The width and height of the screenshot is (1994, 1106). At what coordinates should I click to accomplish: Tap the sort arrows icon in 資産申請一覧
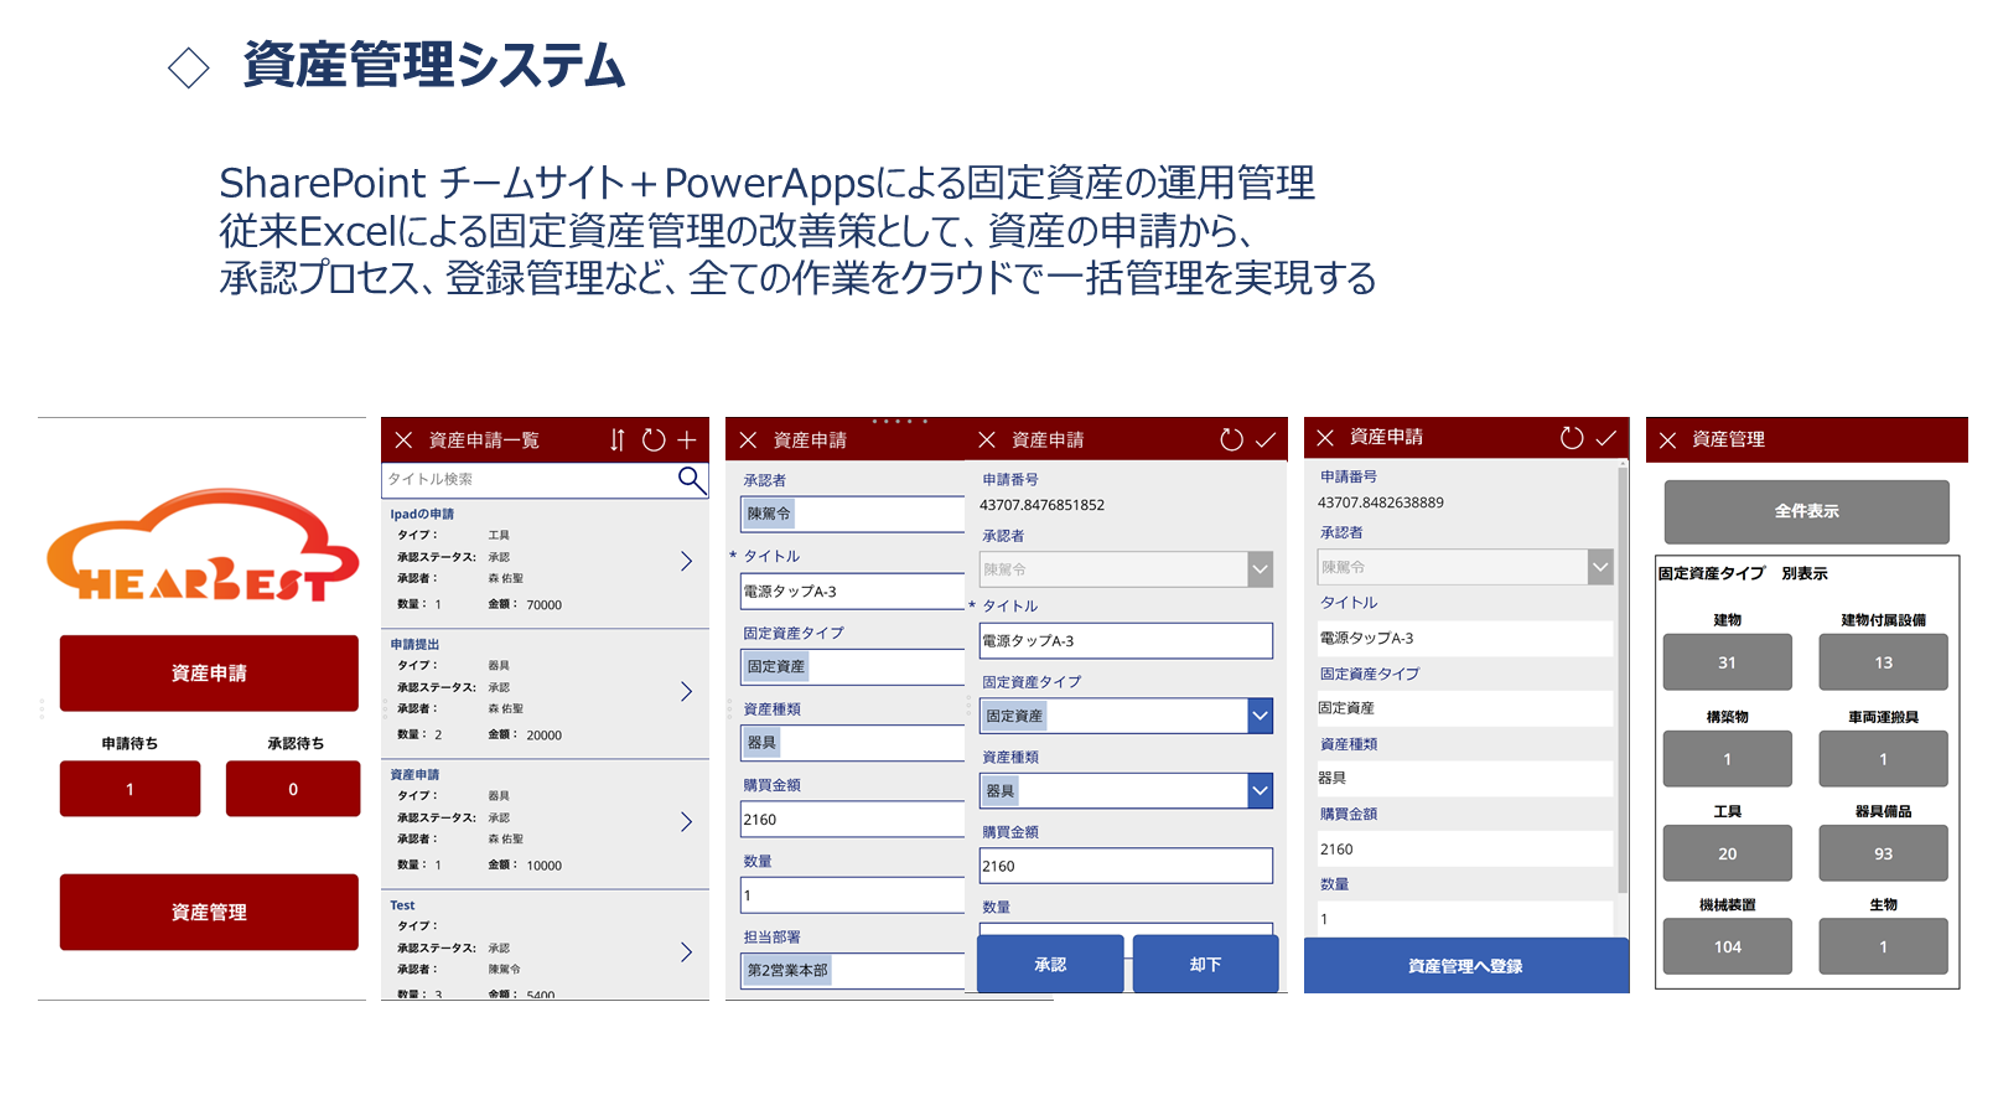(x=617, y=440)
